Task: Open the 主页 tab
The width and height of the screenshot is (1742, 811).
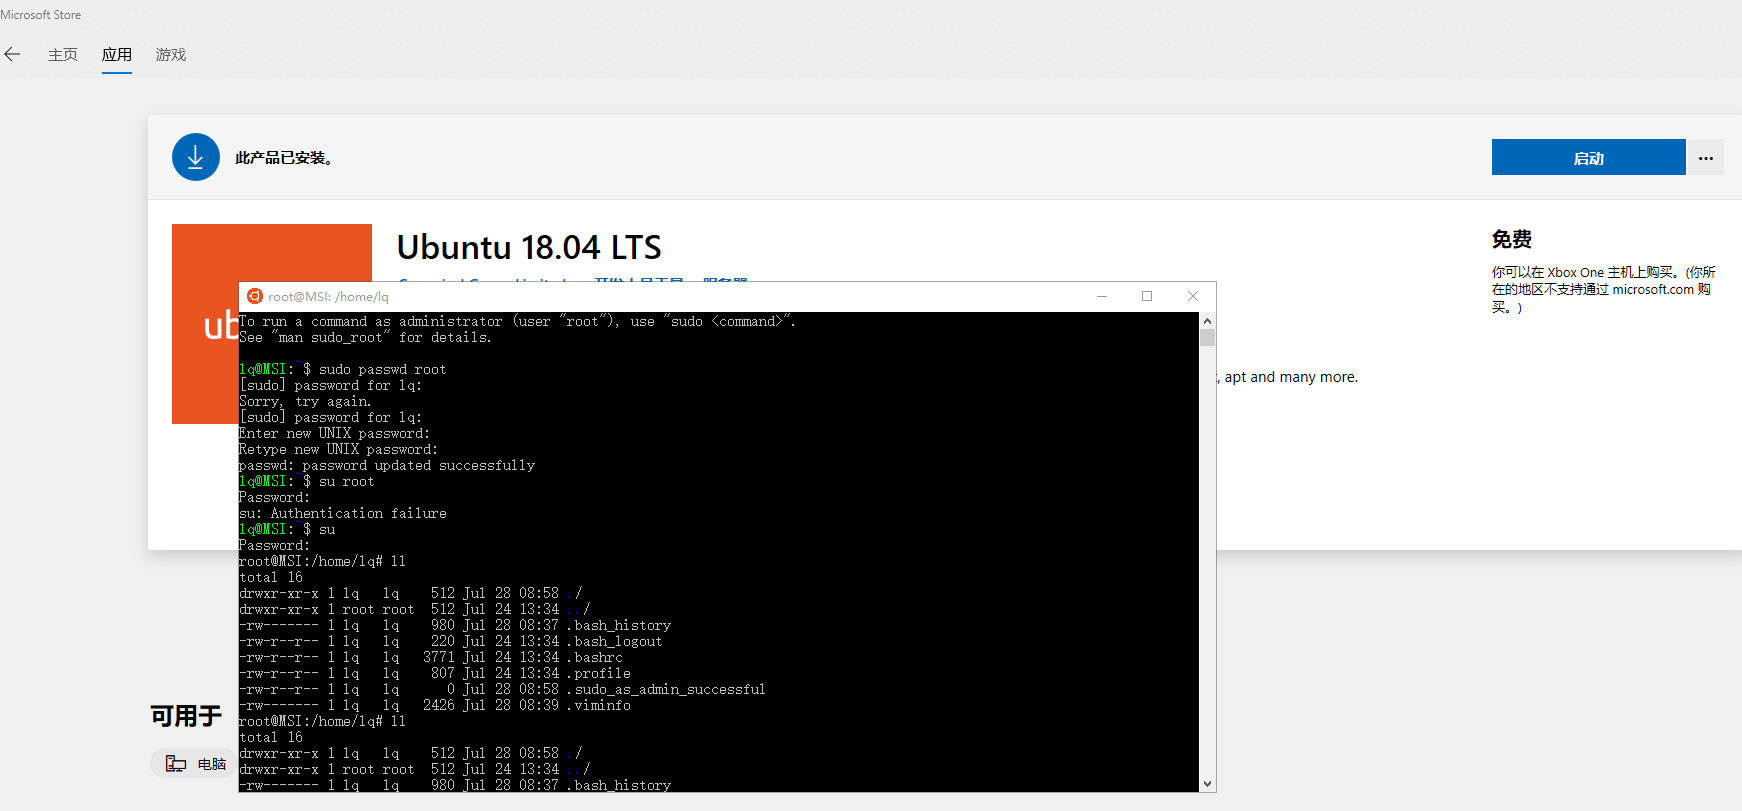Action: click(x=63, y=55)
